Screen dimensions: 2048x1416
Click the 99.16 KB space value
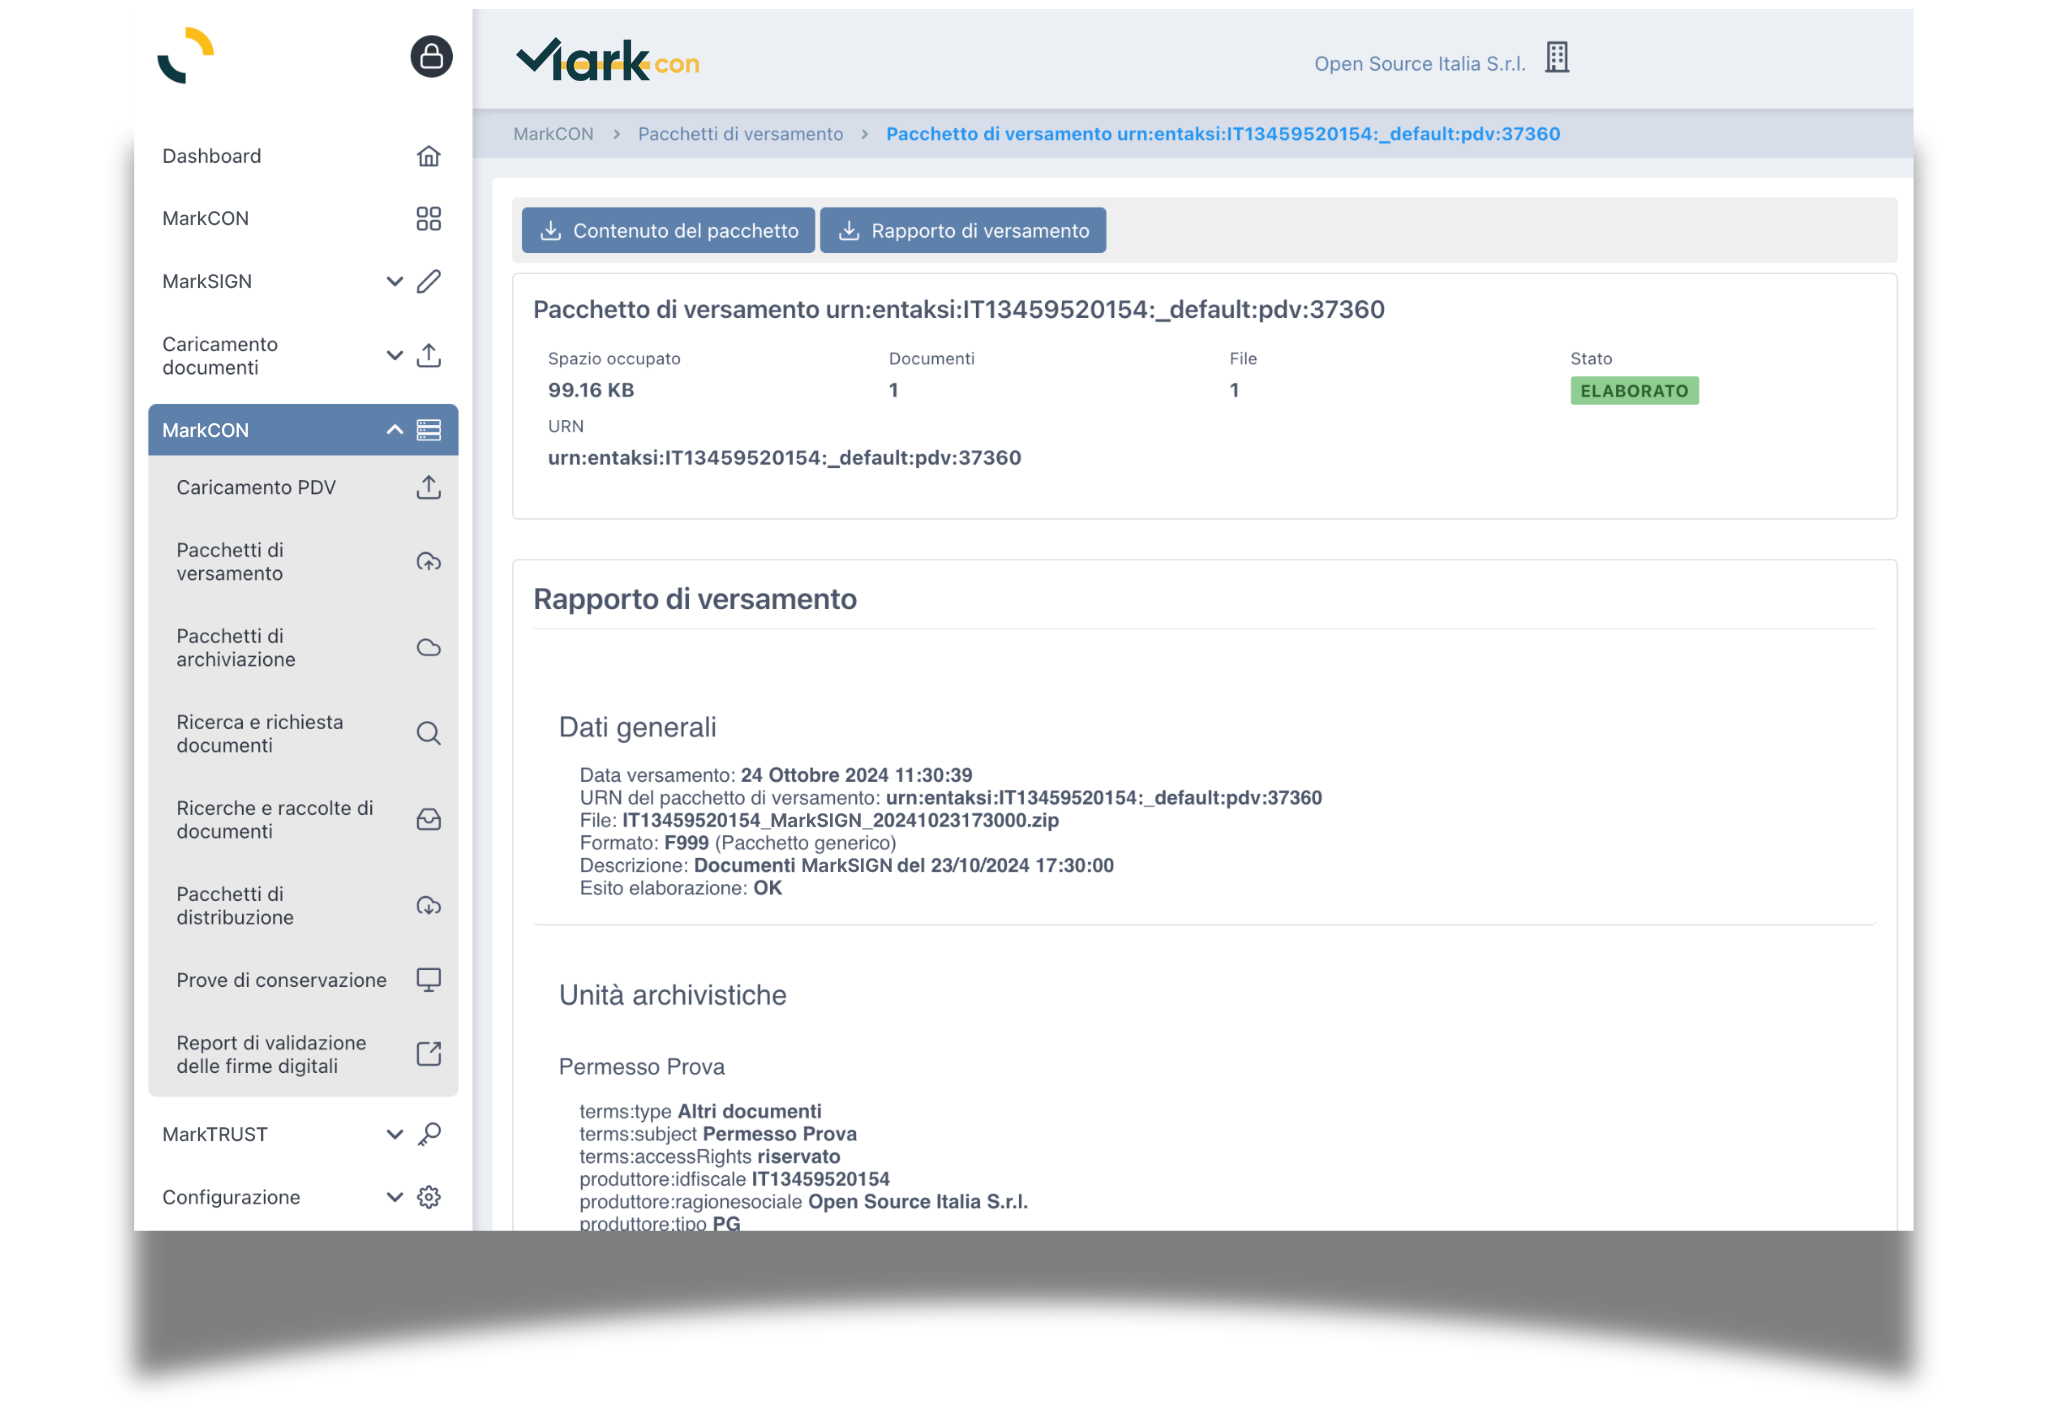[x=591, y=390]
